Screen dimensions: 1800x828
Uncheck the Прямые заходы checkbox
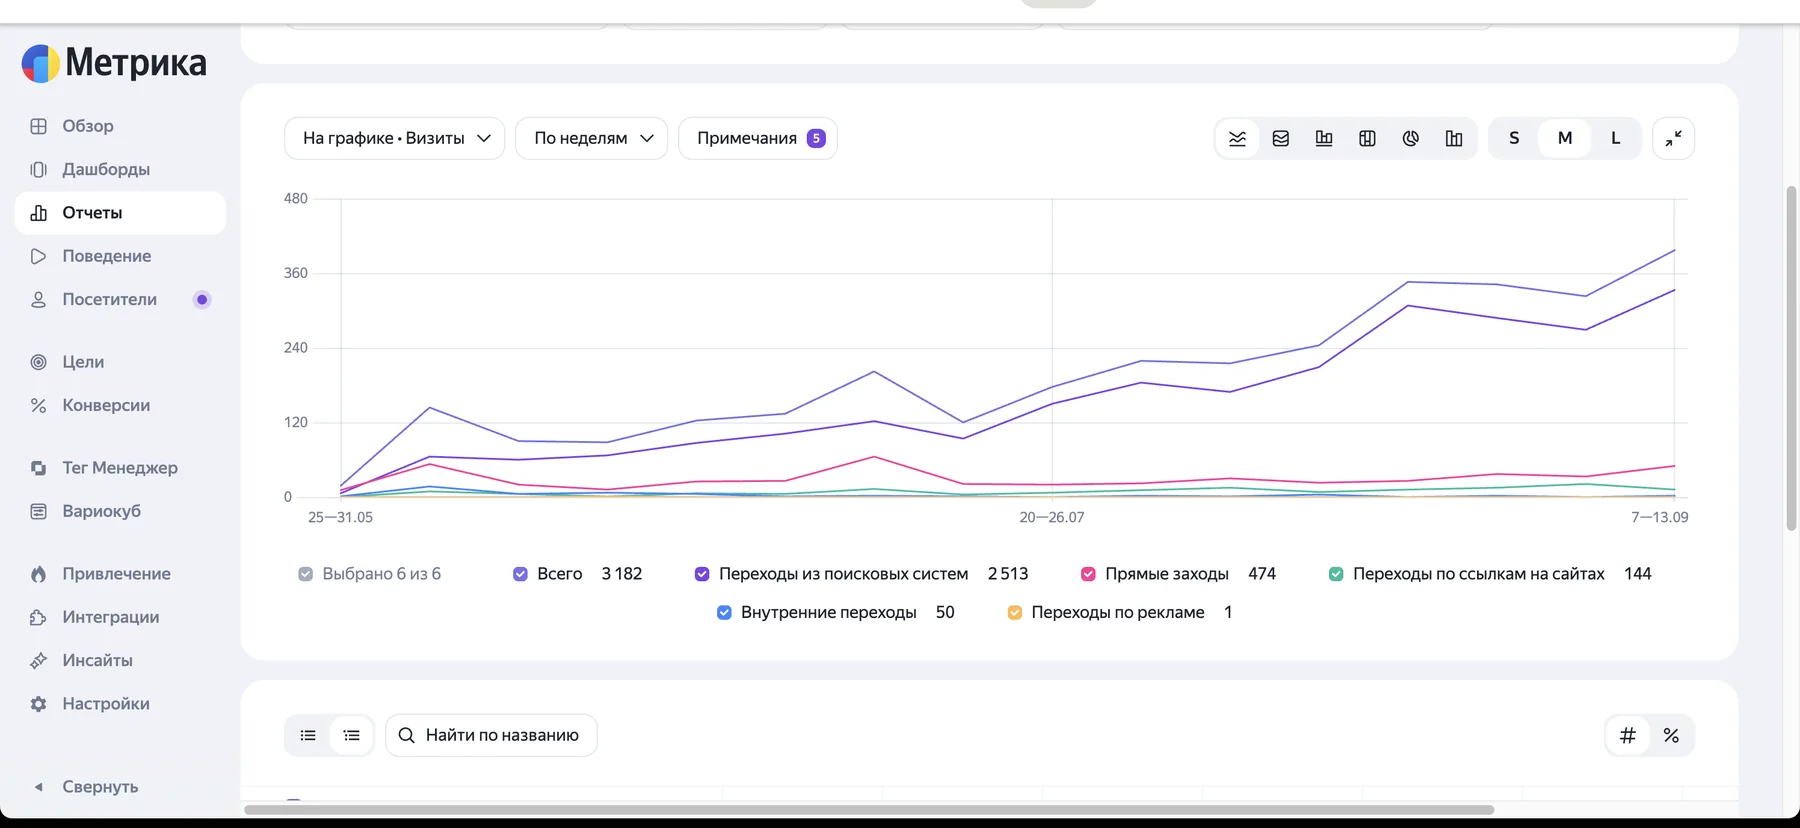pyautogui.click(x=1088, y=574)
